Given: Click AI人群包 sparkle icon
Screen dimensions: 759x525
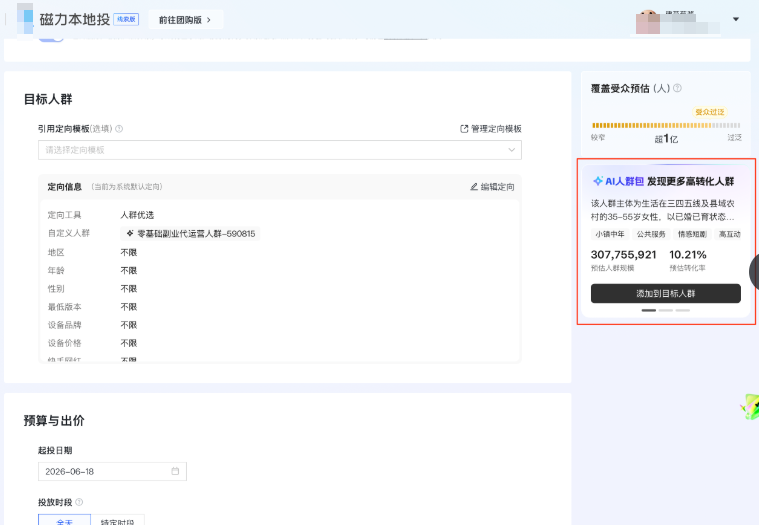Looking at the screenshot, I should click(x=598, y=181).
